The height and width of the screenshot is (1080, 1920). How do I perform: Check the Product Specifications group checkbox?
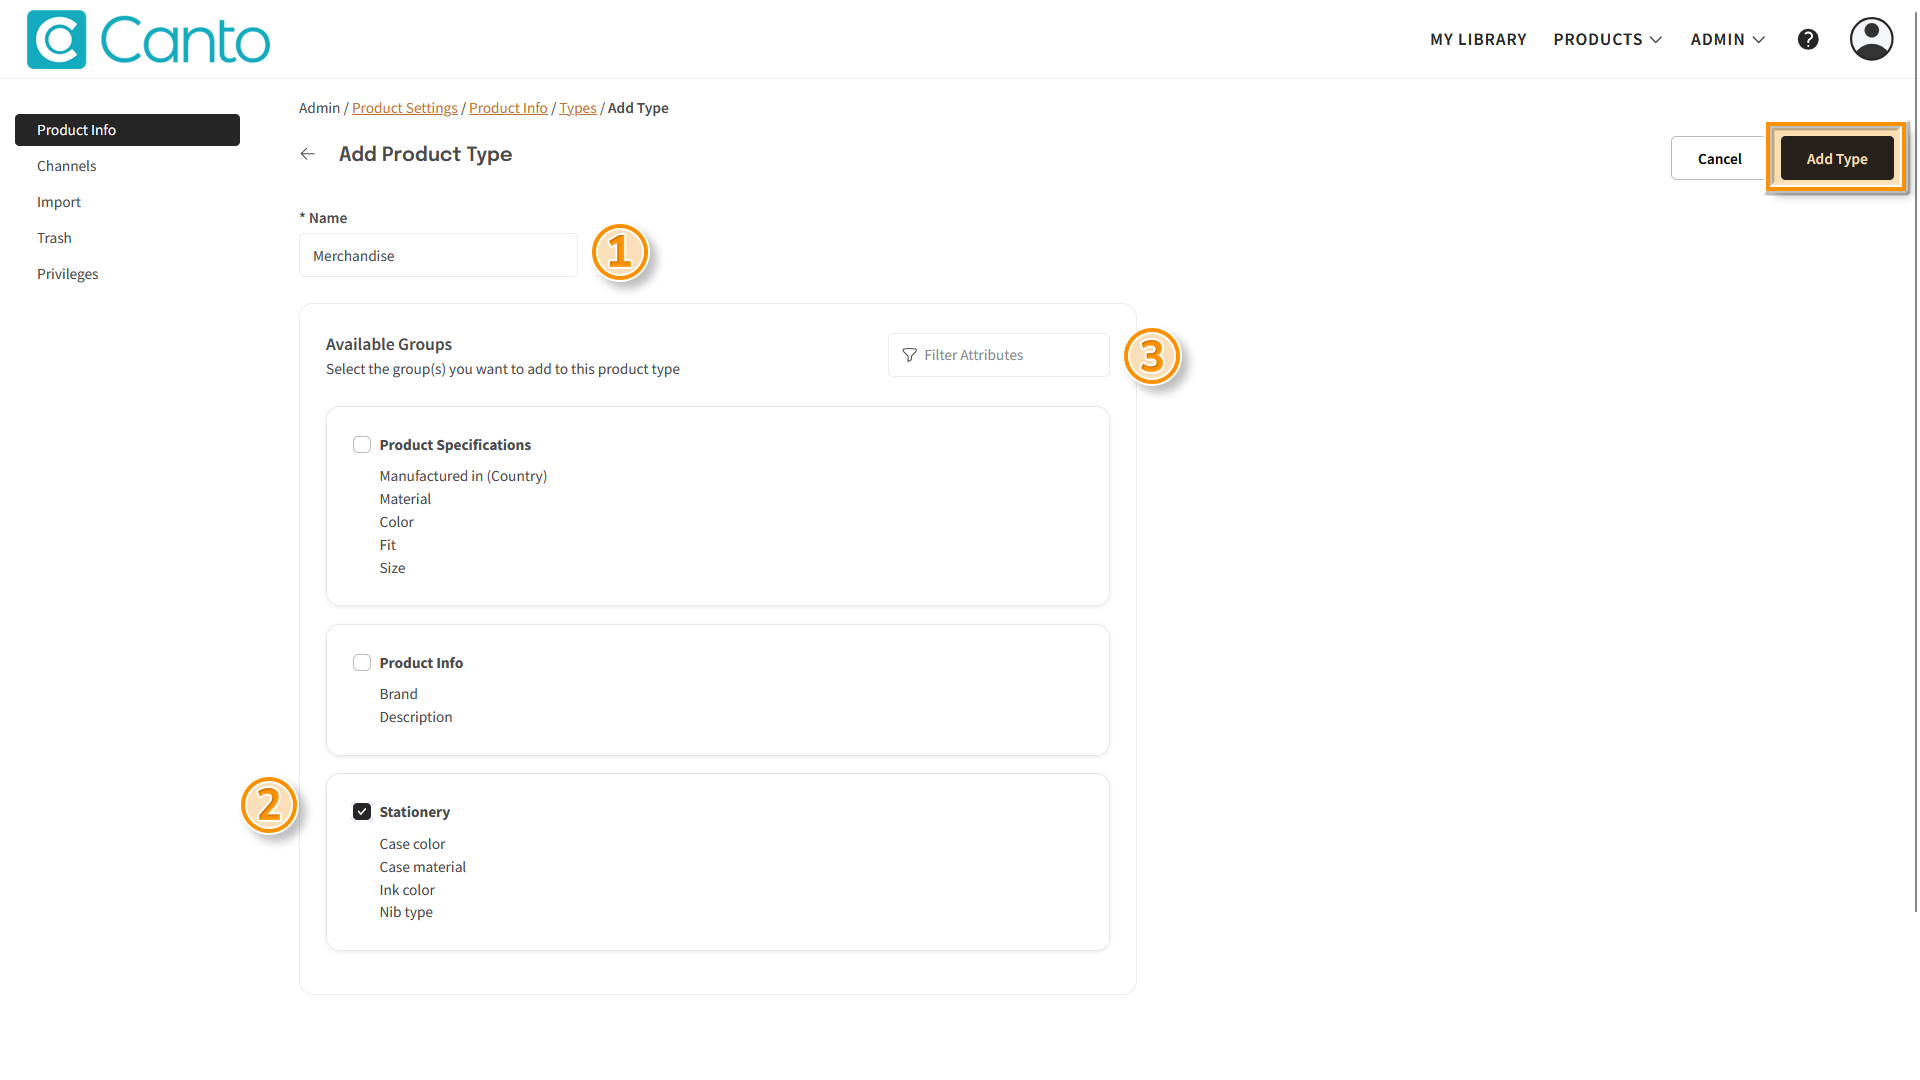point(362,445)
